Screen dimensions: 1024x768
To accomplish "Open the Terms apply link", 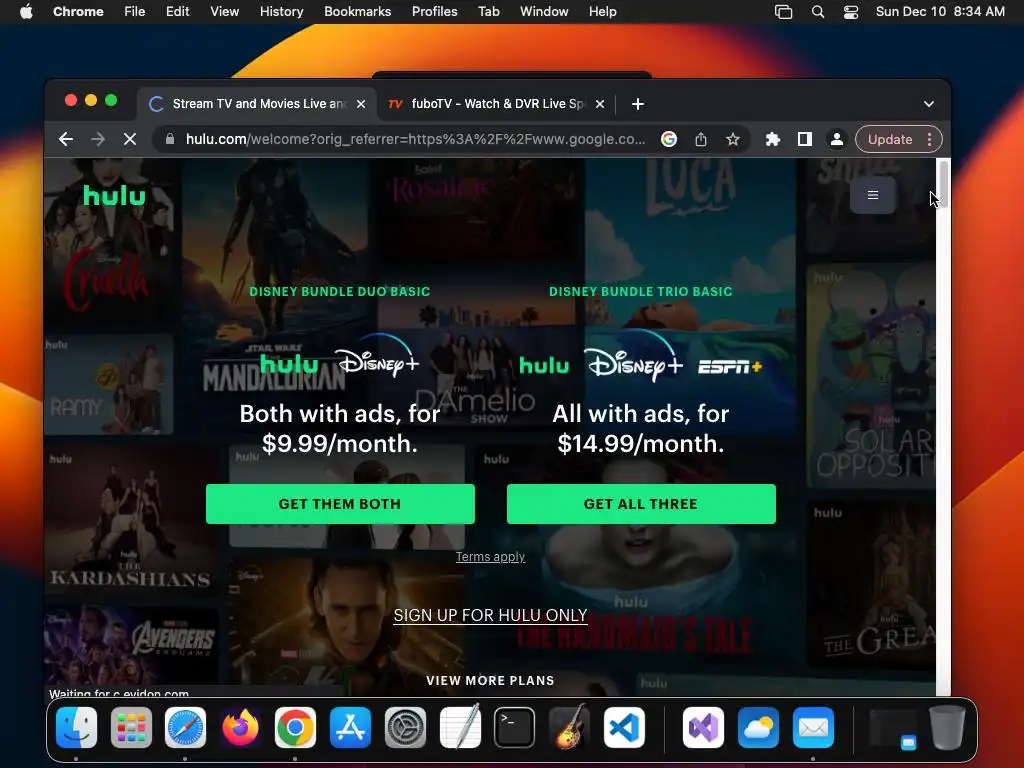I will click(x=490, y=556).
